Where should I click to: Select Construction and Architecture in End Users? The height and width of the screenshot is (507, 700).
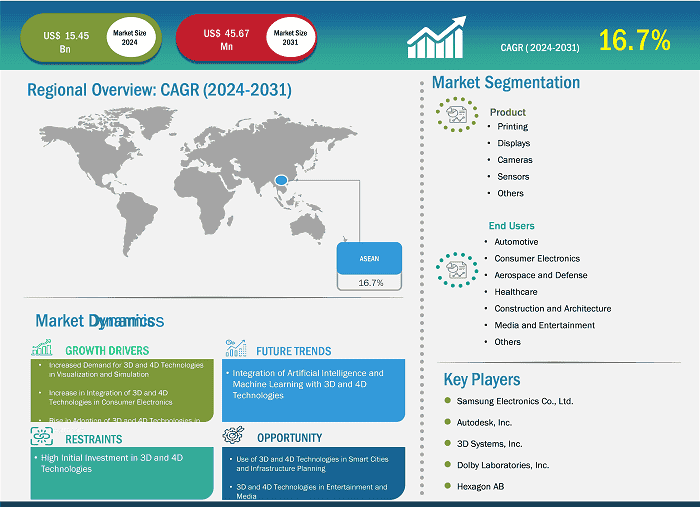pyautogui.click(x=553, y=308)
